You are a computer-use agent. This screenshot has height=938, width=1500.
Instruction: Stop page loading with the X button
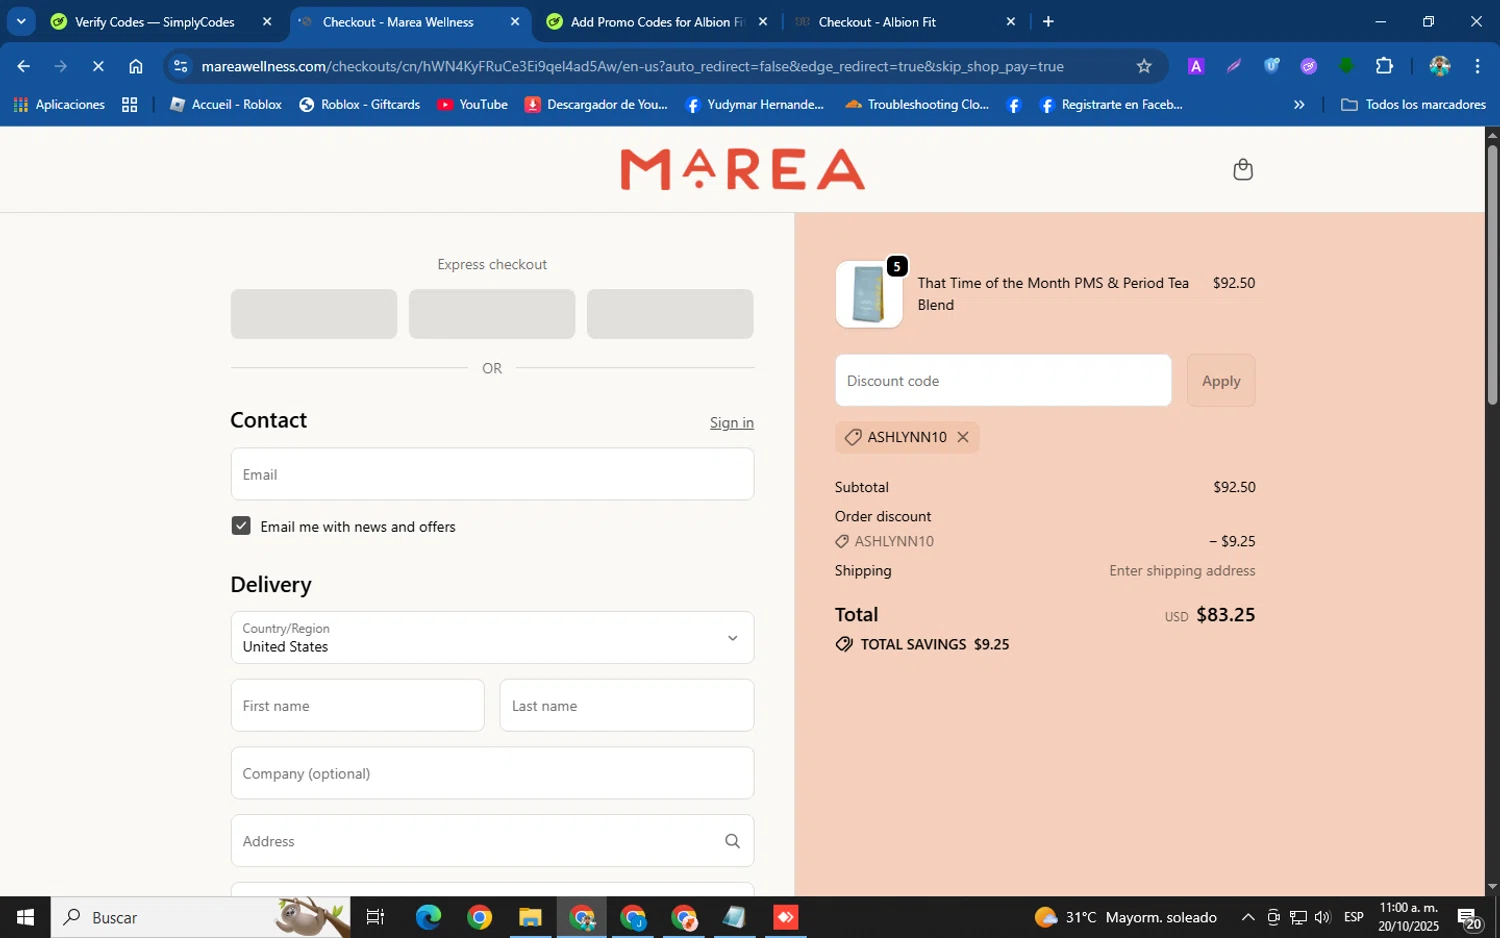point(98,66)
